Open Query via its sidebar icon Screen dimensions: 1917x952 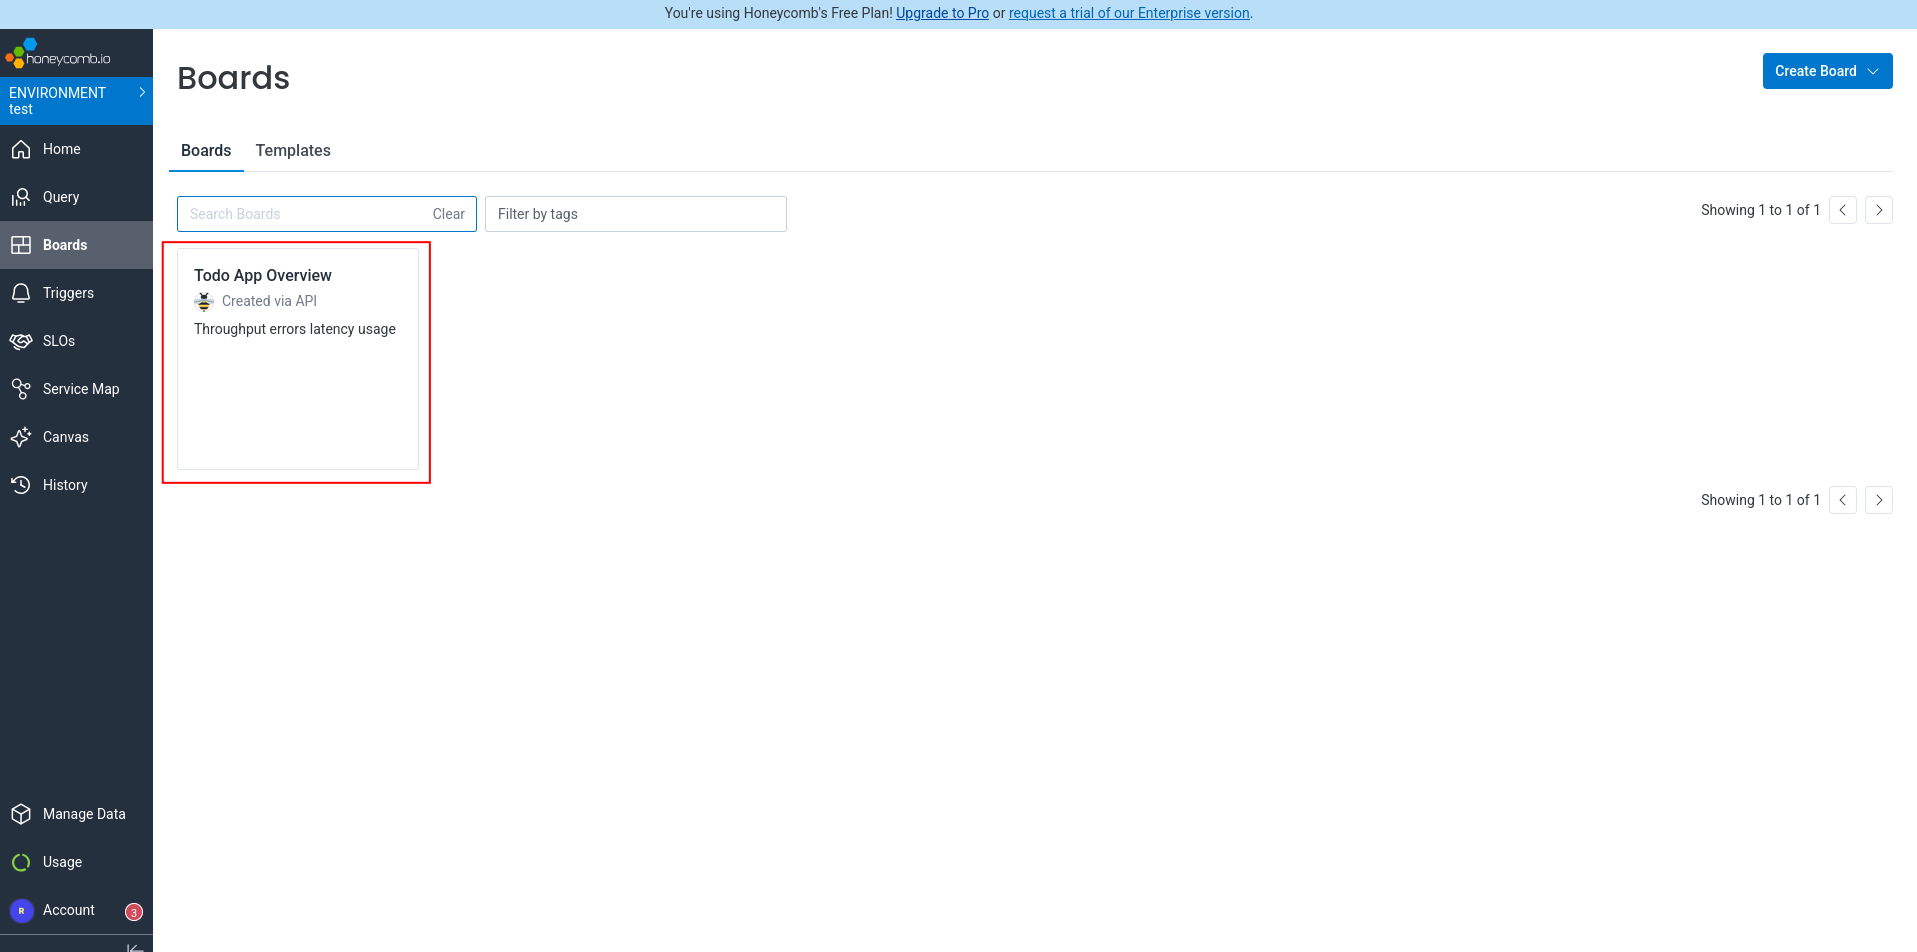click(x=21, y=197)
